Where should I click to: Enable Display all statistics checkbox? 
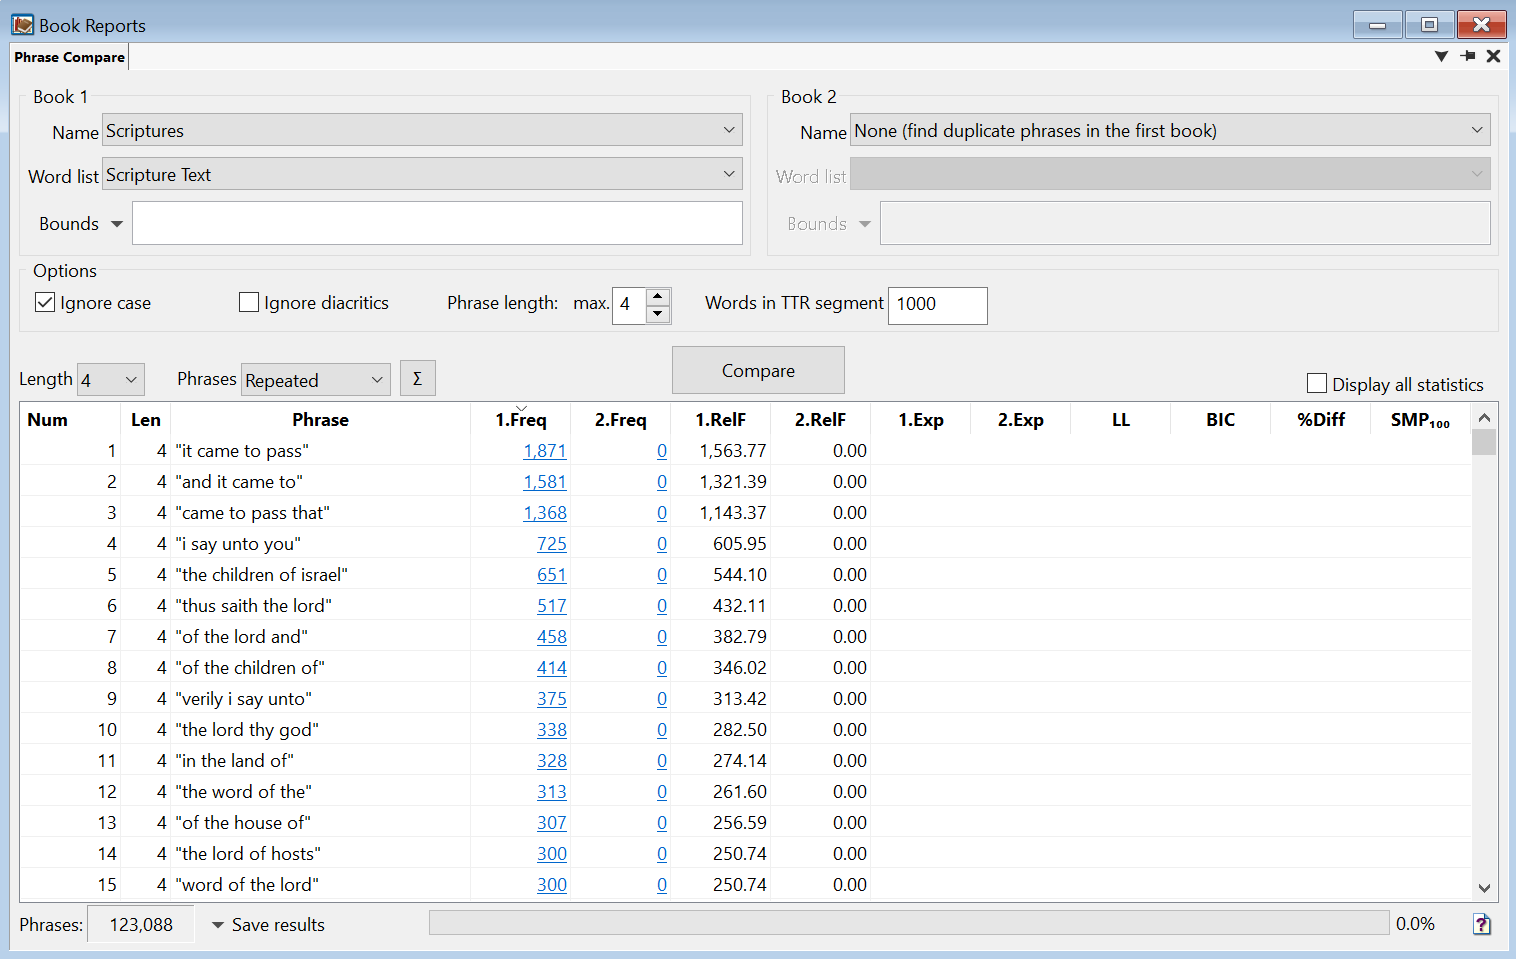coord(1317,384)
